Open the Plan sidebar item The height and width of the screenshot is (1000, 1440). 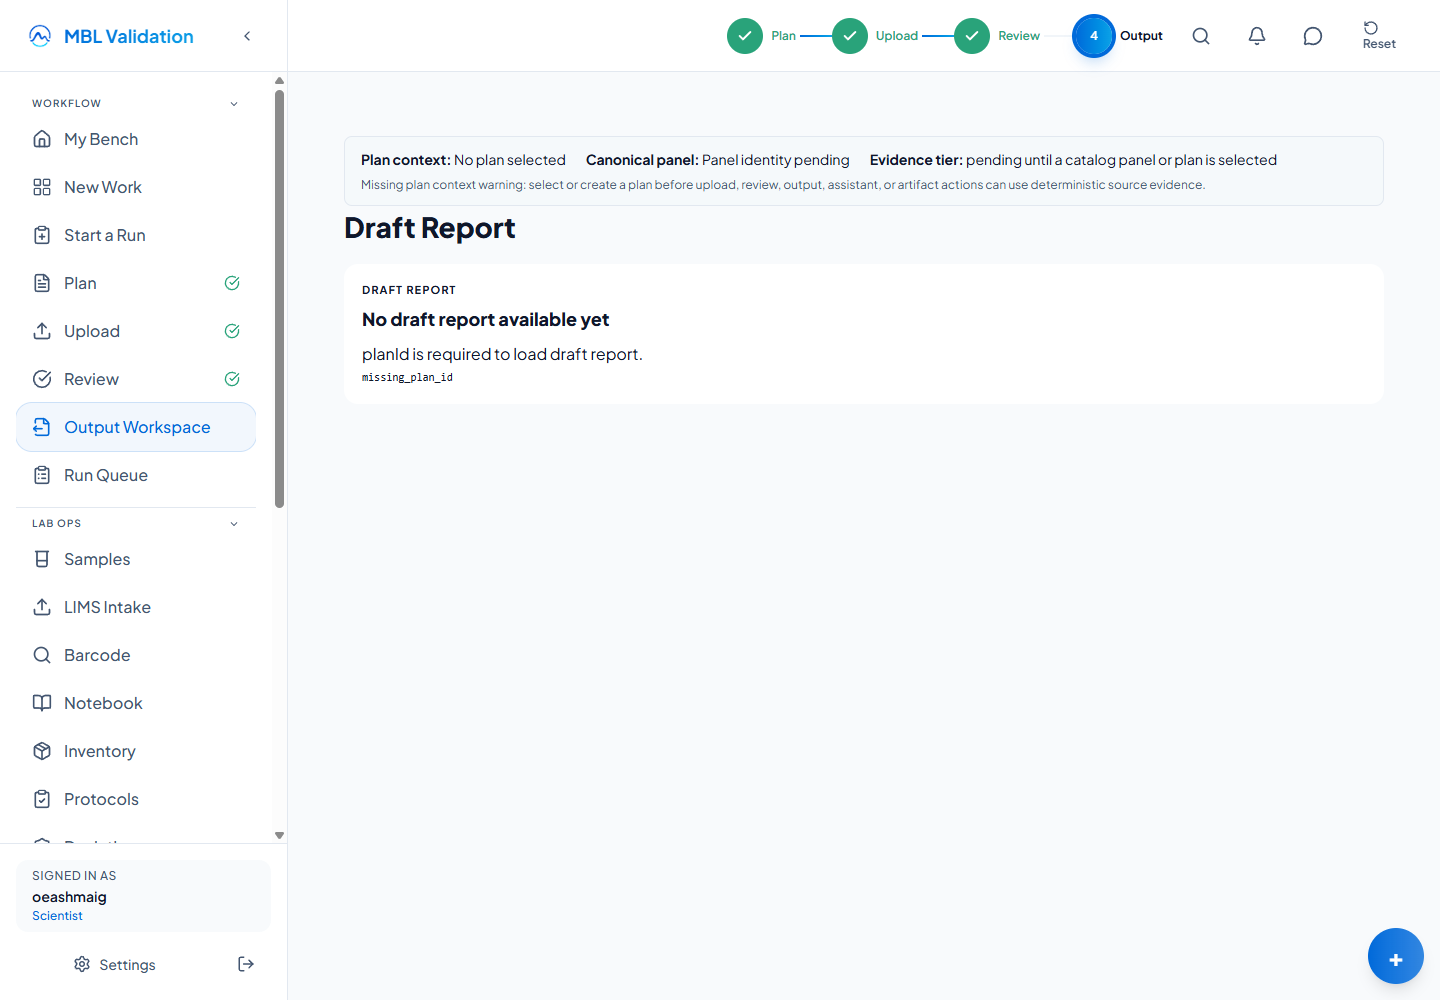click(x=136, y=283)
